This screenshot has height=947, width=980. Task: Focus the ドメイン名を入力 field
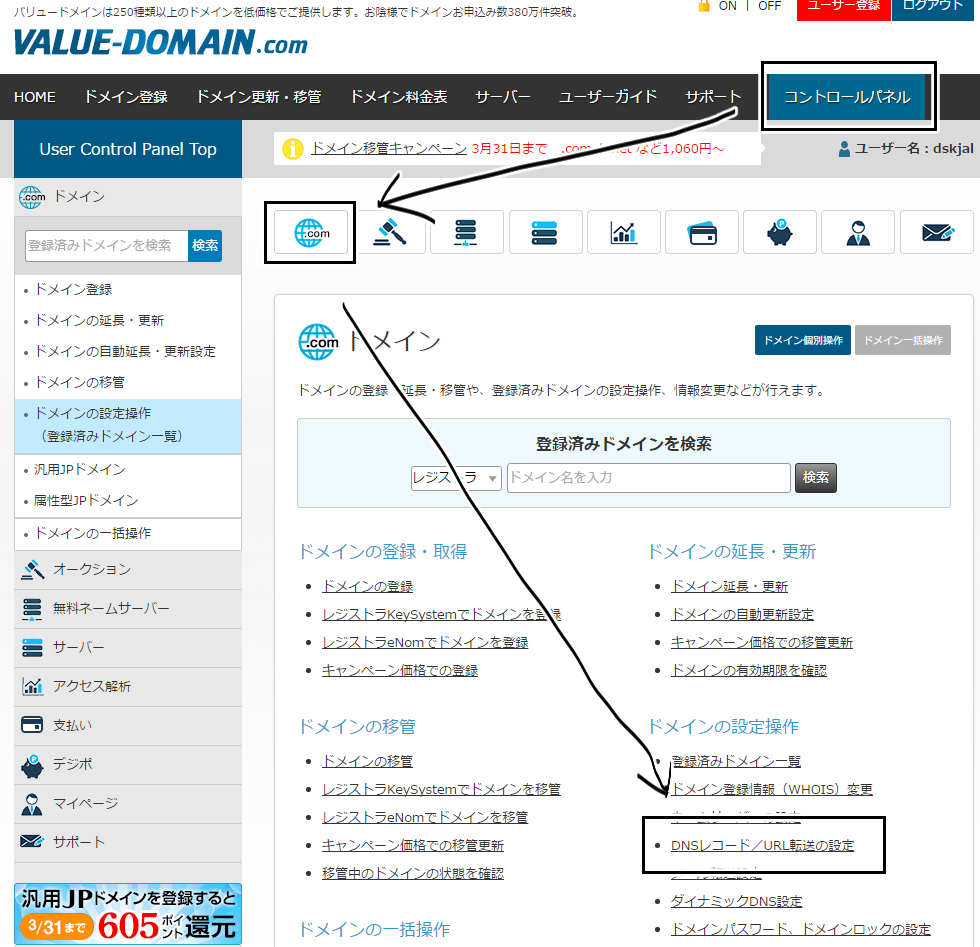point(649,478)
